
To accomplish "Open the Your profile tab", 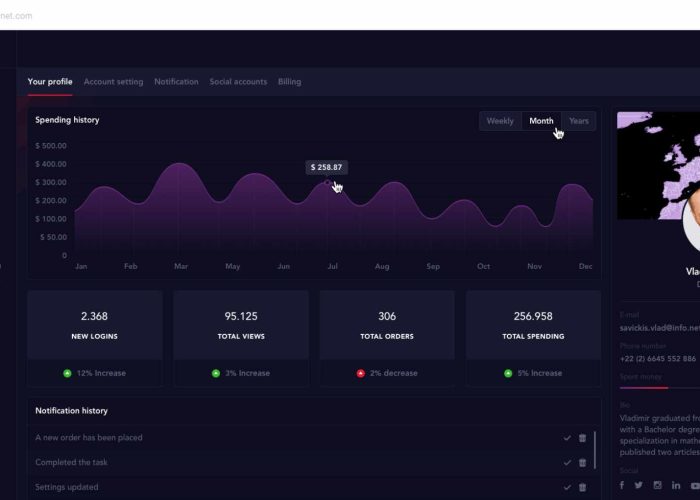I will pyautogui.click(x=50, y=82).
